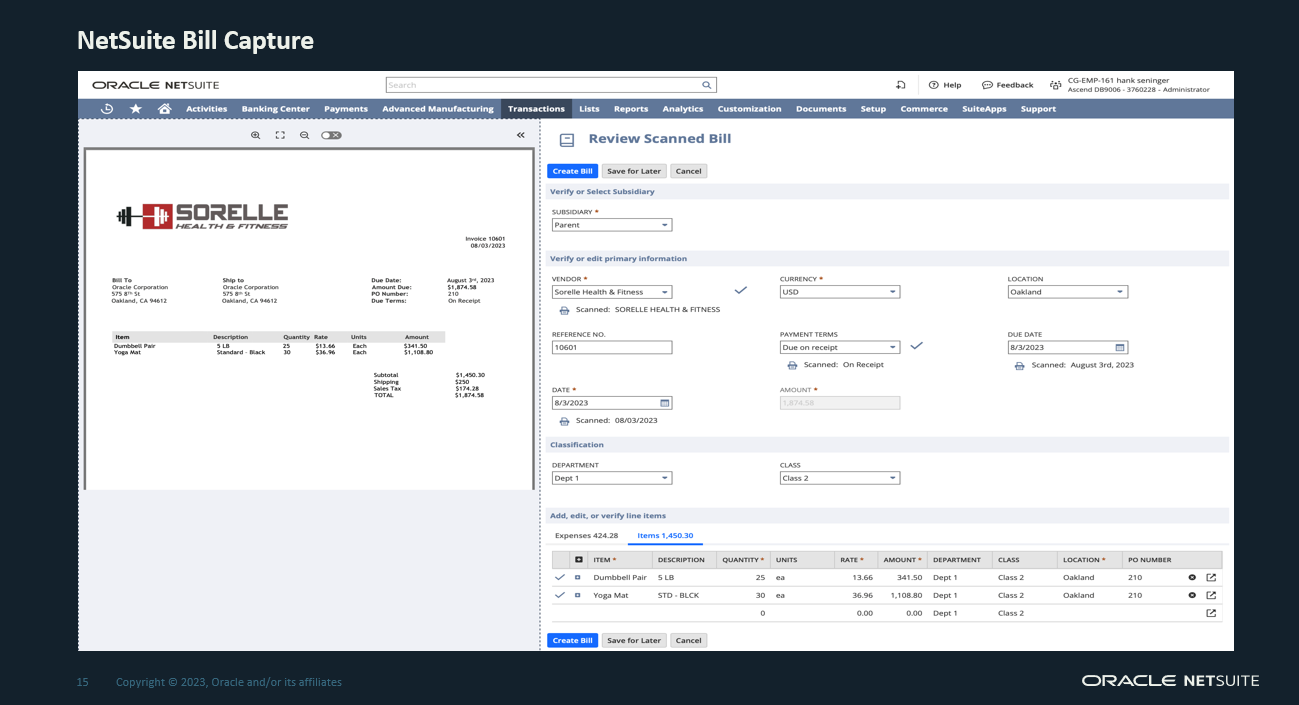Click the checkmark beside the Vendor field
1299x705 pixels.
[741, 290]
